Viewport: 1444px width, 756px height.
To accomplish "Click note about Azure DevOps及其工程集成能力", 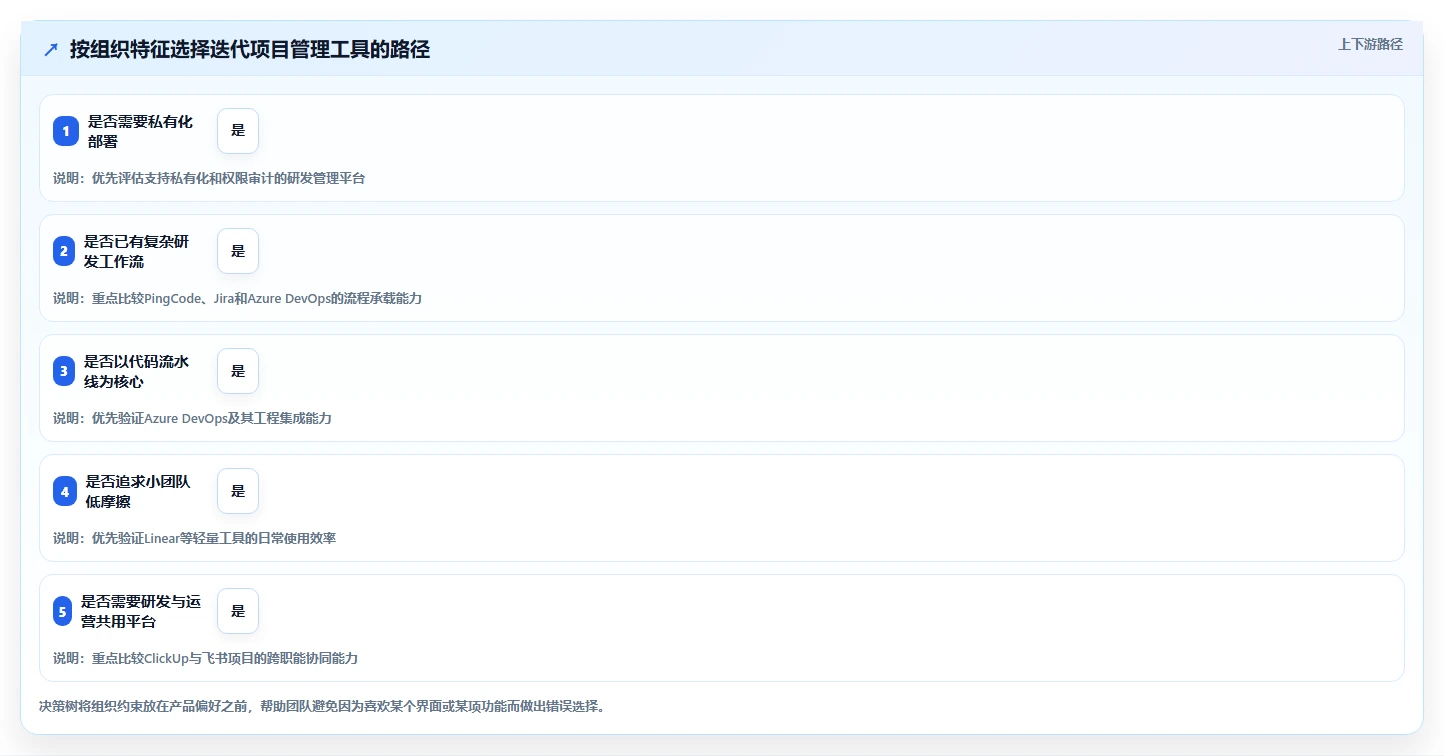I will [x=192, y=418].
